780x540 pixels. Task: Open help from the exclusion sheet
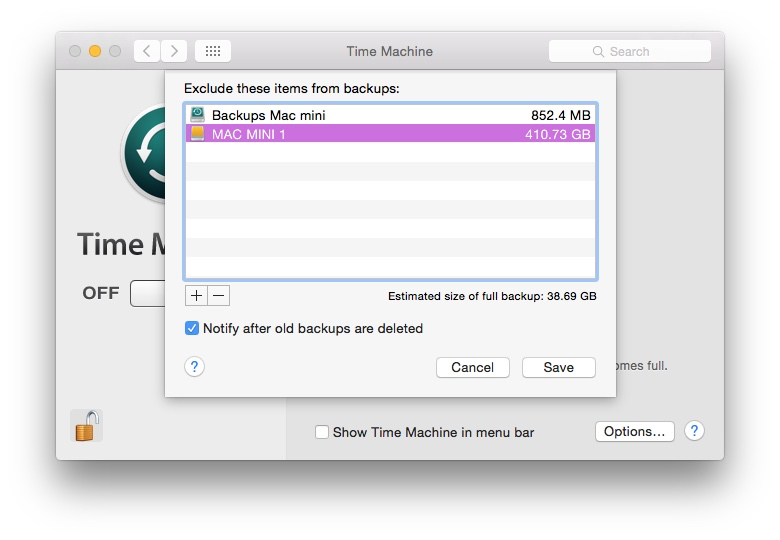(x=195, y=367)
